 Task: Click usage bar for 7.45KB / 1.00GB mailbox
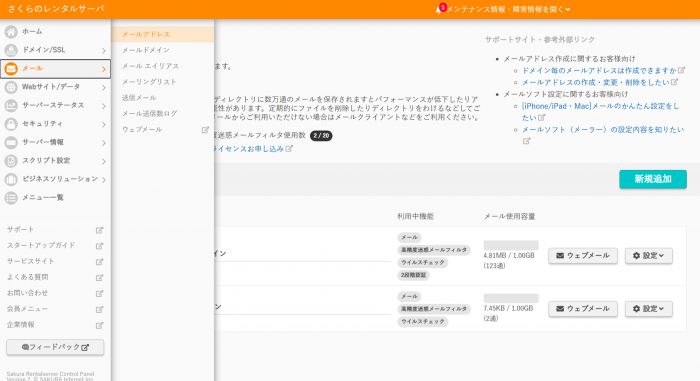[511, 298]
